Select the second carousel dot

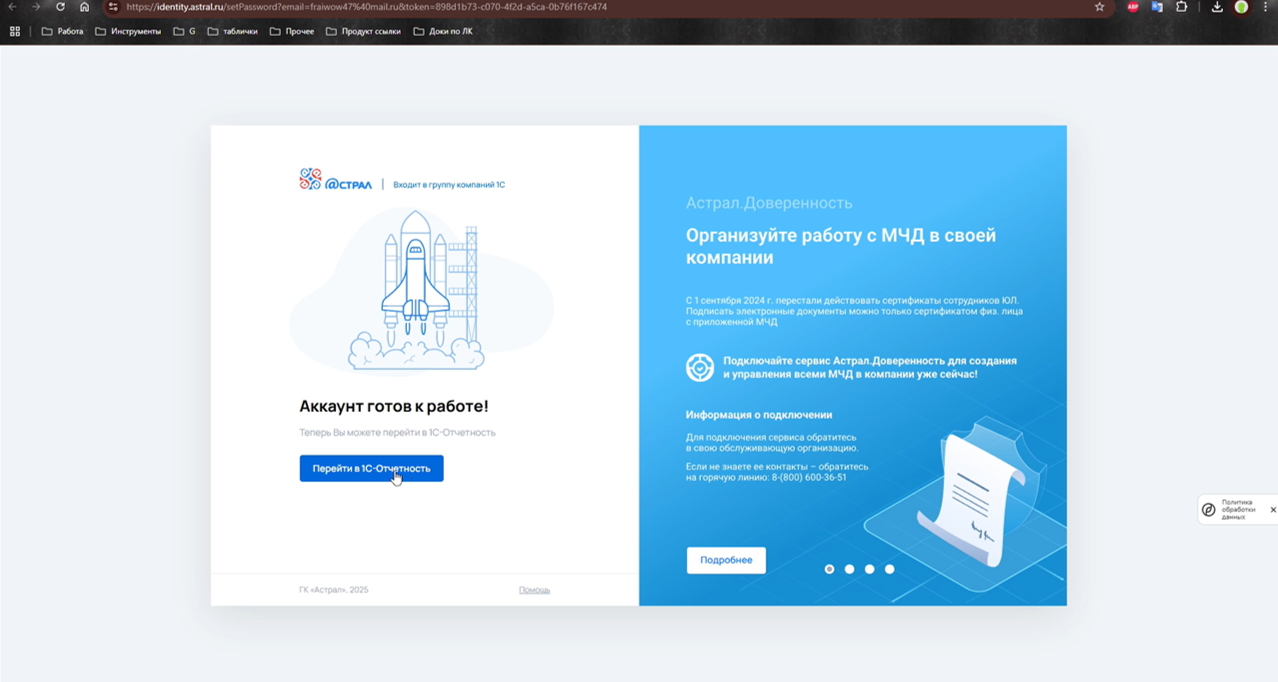pyautogui.click(x=849, y=569)
